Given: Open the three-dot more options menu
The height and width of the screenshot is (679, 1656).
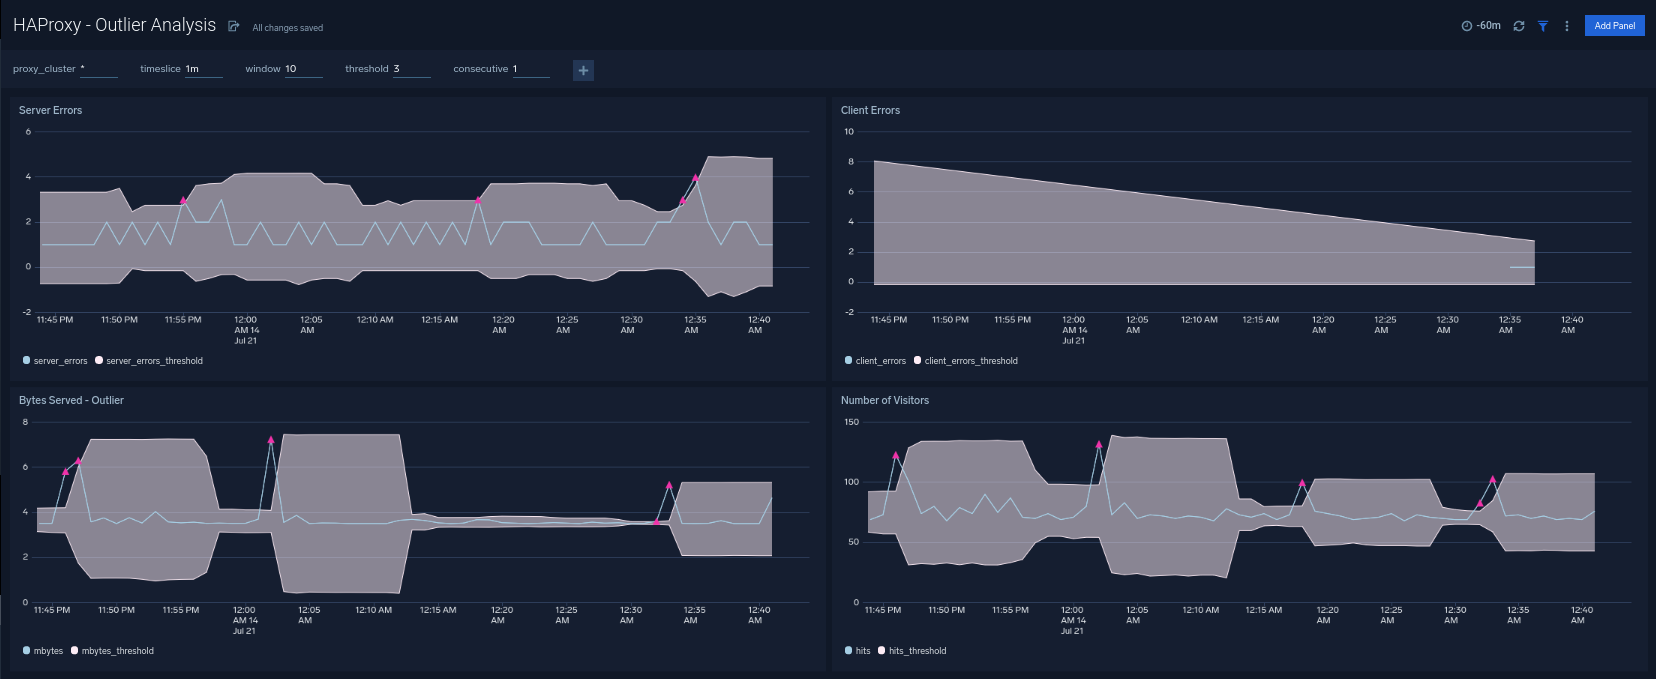Looking at the screenshot, I should coord(1566,26).
